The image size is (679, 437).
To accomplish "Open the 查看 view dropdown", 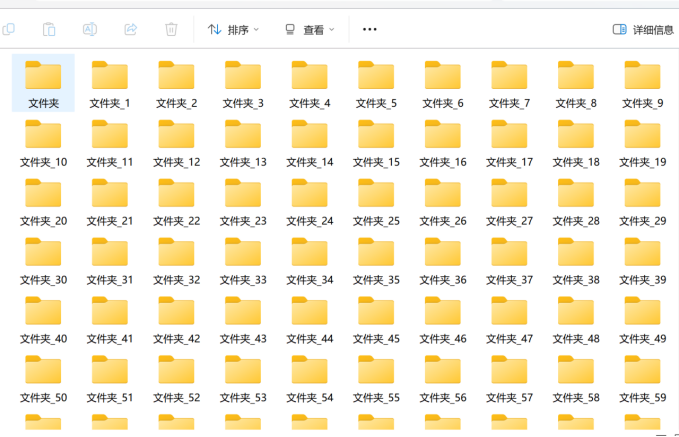I will point(310,29).
